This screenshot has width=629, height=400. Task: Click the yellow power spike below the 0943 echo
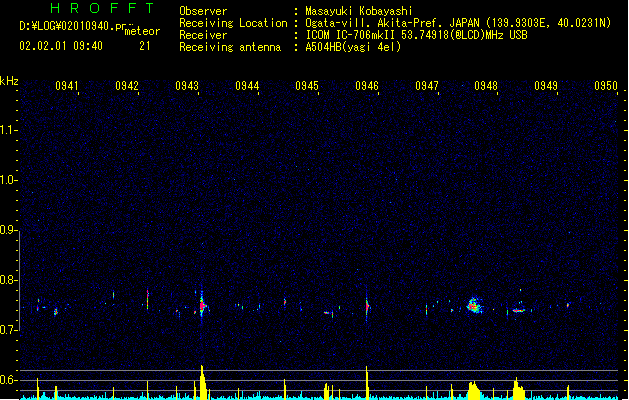[203, 382]
